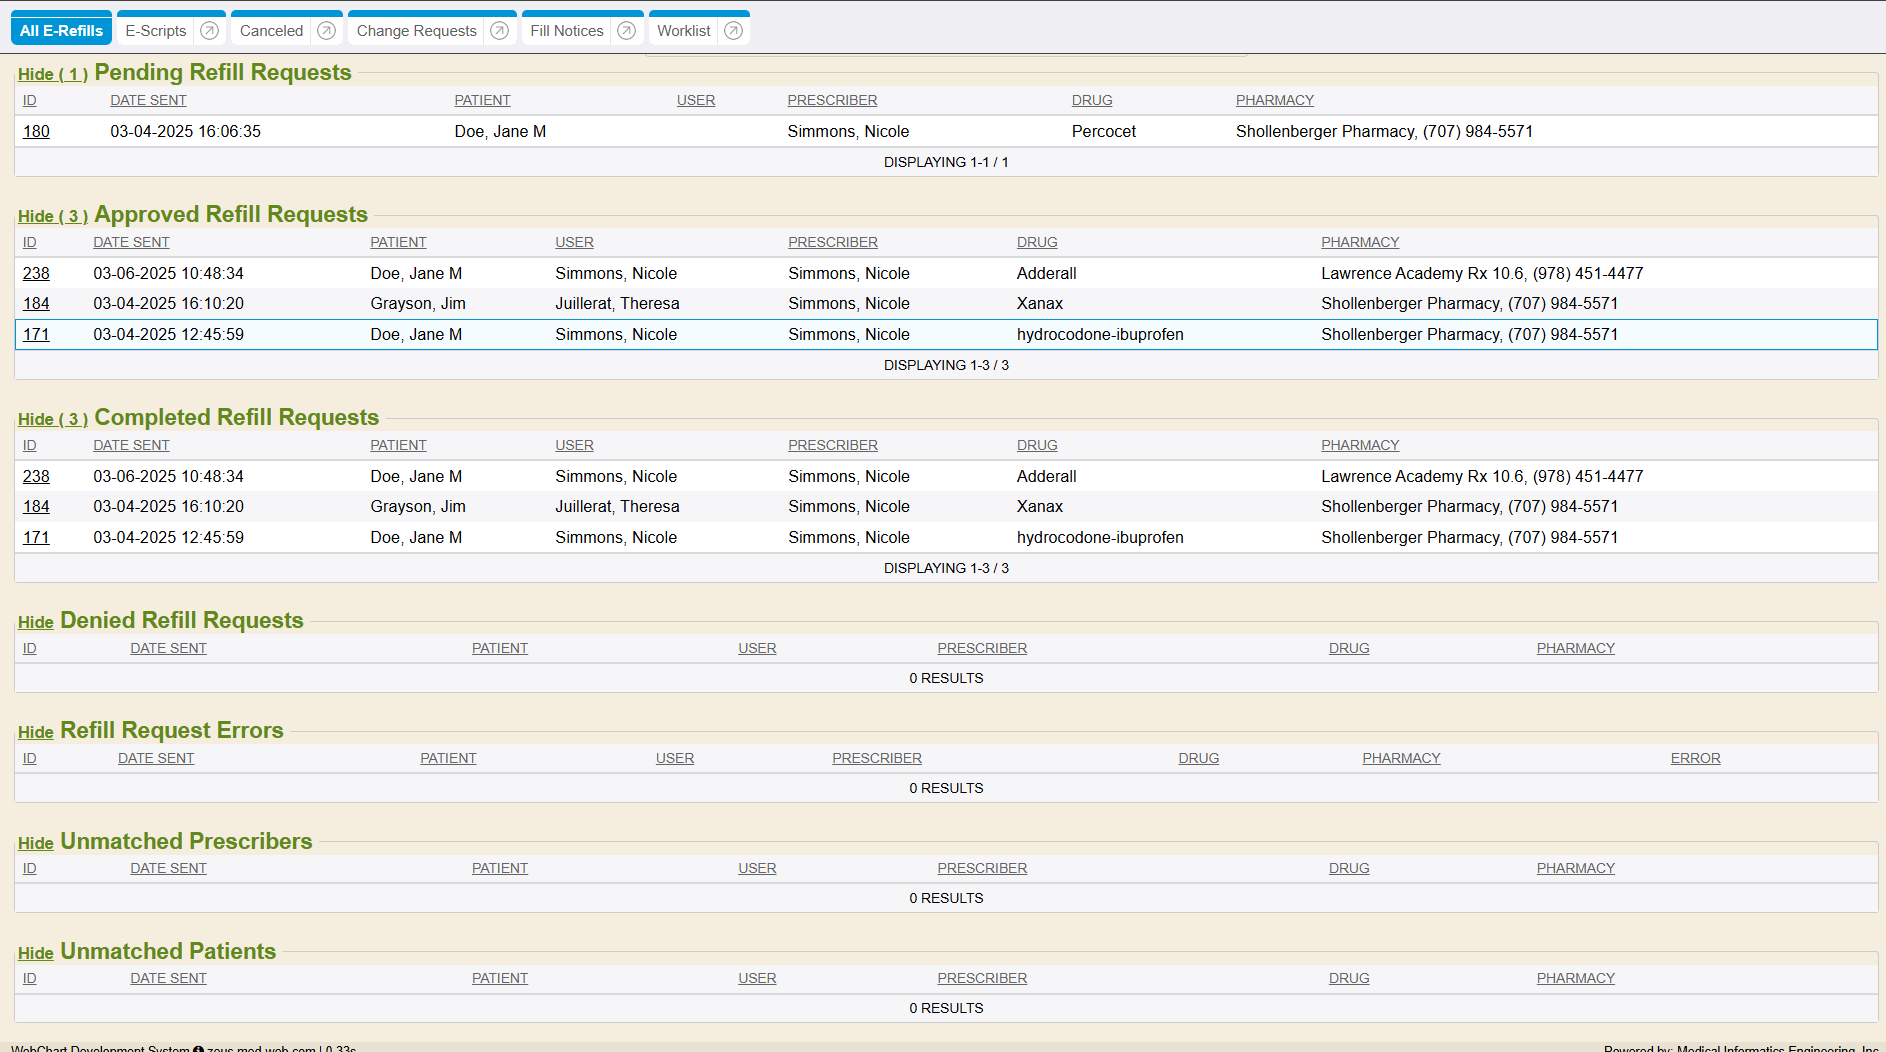This screenshot has height=1052, width=1886.
Task: Open approved refill ID 238 for Adderall
Action: click(36, 273)
